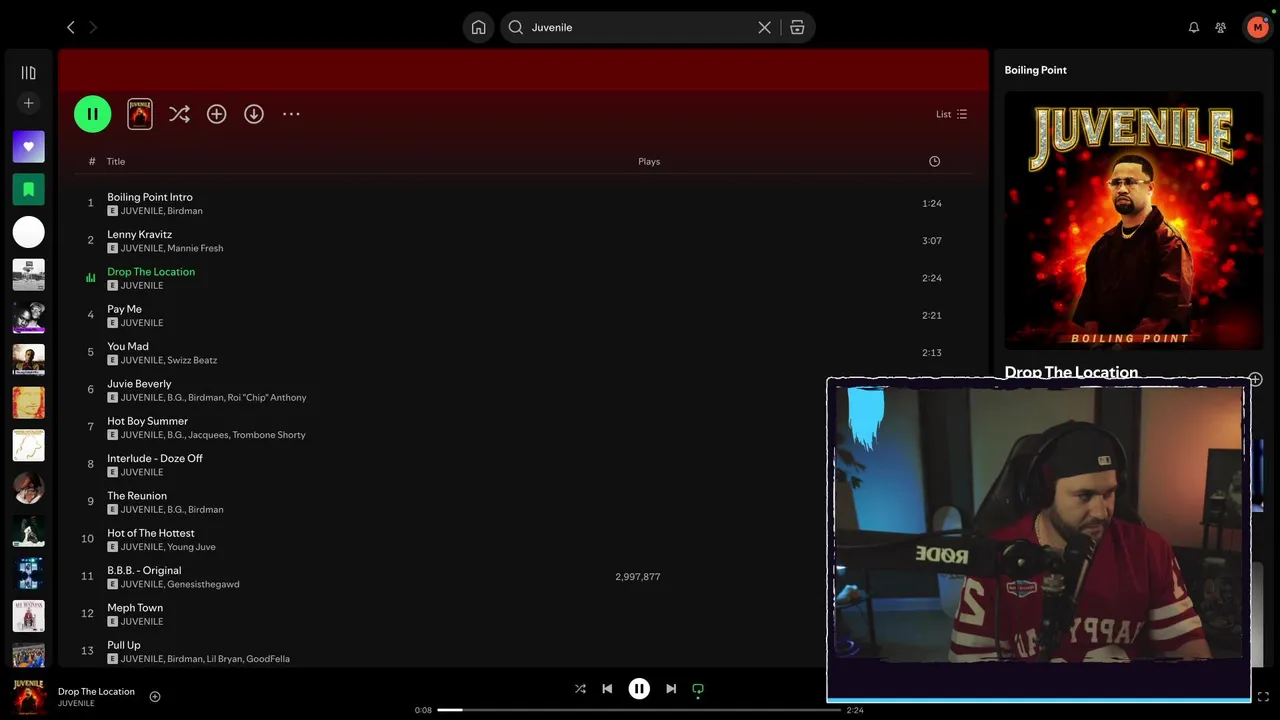Click the Boiling Point panel heading

(x=1035, y=70)
